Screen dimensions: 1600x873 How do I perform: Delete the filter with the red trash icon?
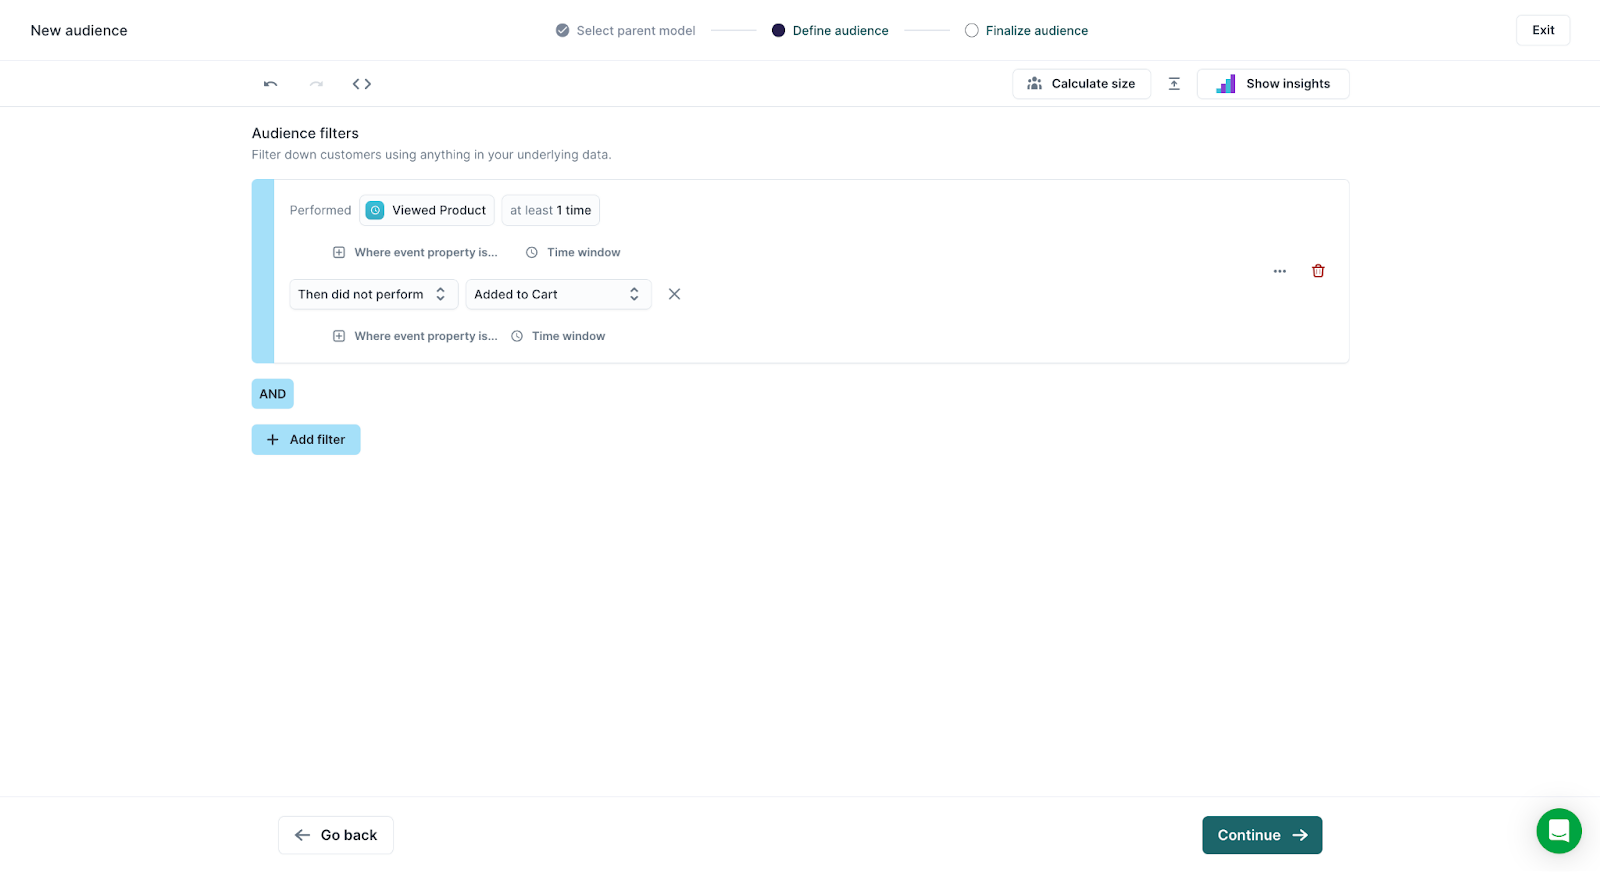(x=1318, y=271)
